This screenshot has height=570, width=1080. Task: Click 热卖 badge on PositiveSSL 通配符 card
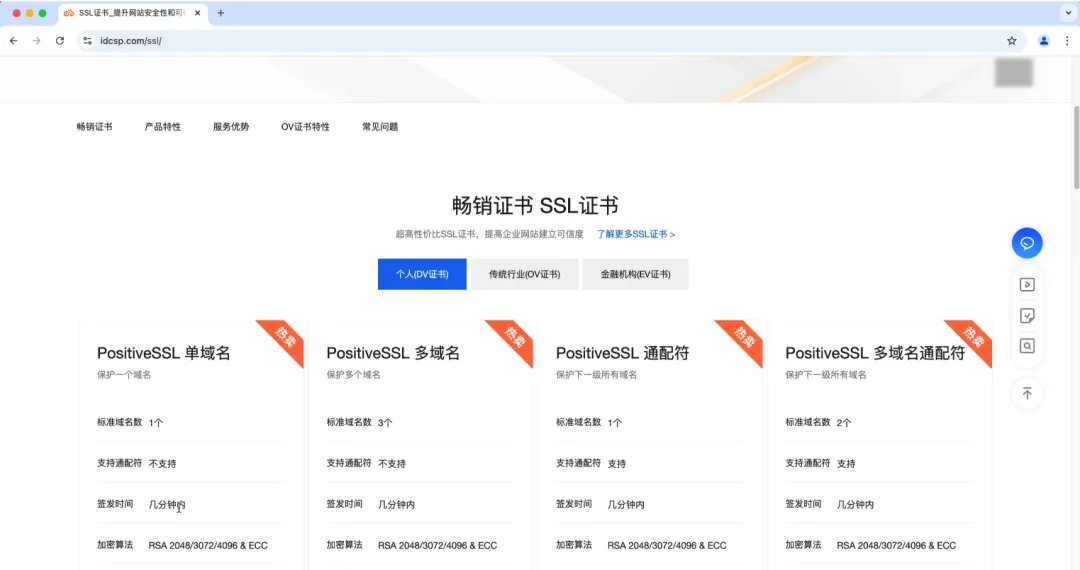tap(743, 337)
